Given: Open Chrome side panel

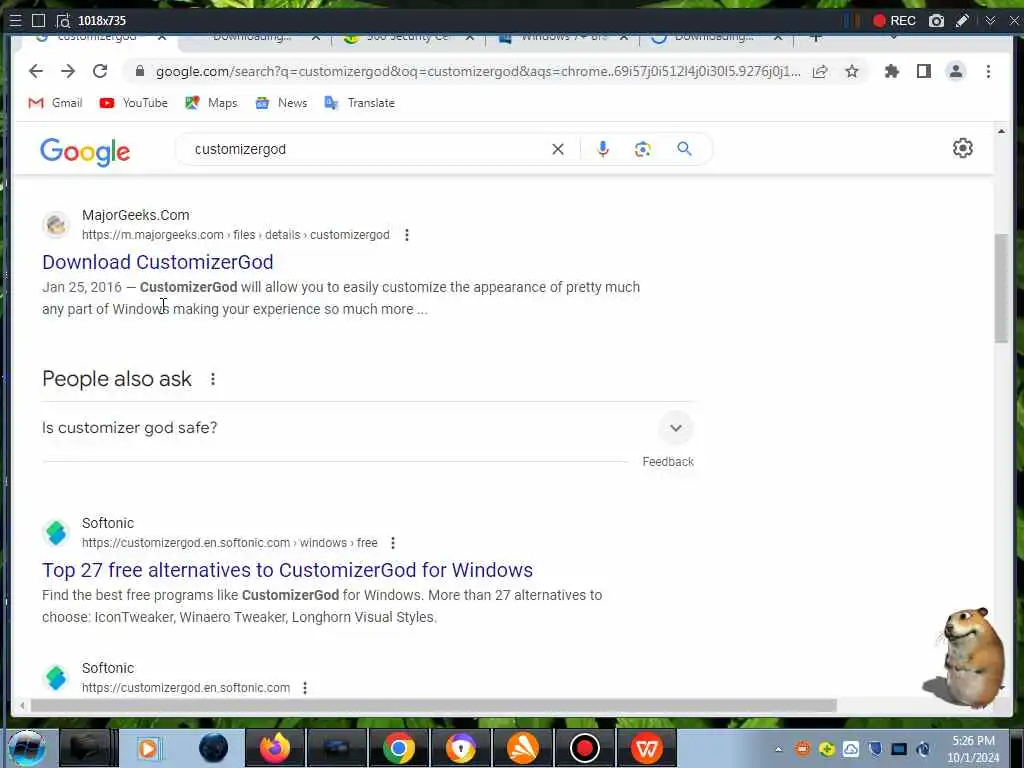Looking at the screenshot, I should 923,71.
